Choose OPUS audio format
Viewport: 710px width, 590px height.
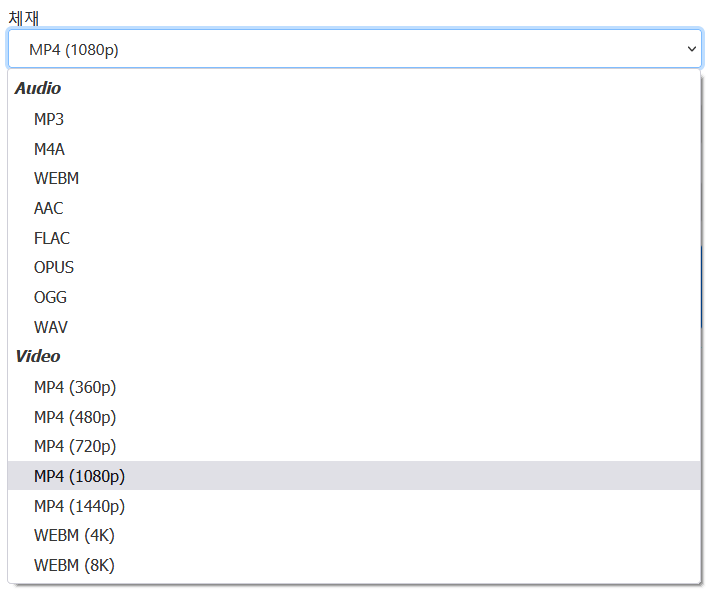coord(354,268)
